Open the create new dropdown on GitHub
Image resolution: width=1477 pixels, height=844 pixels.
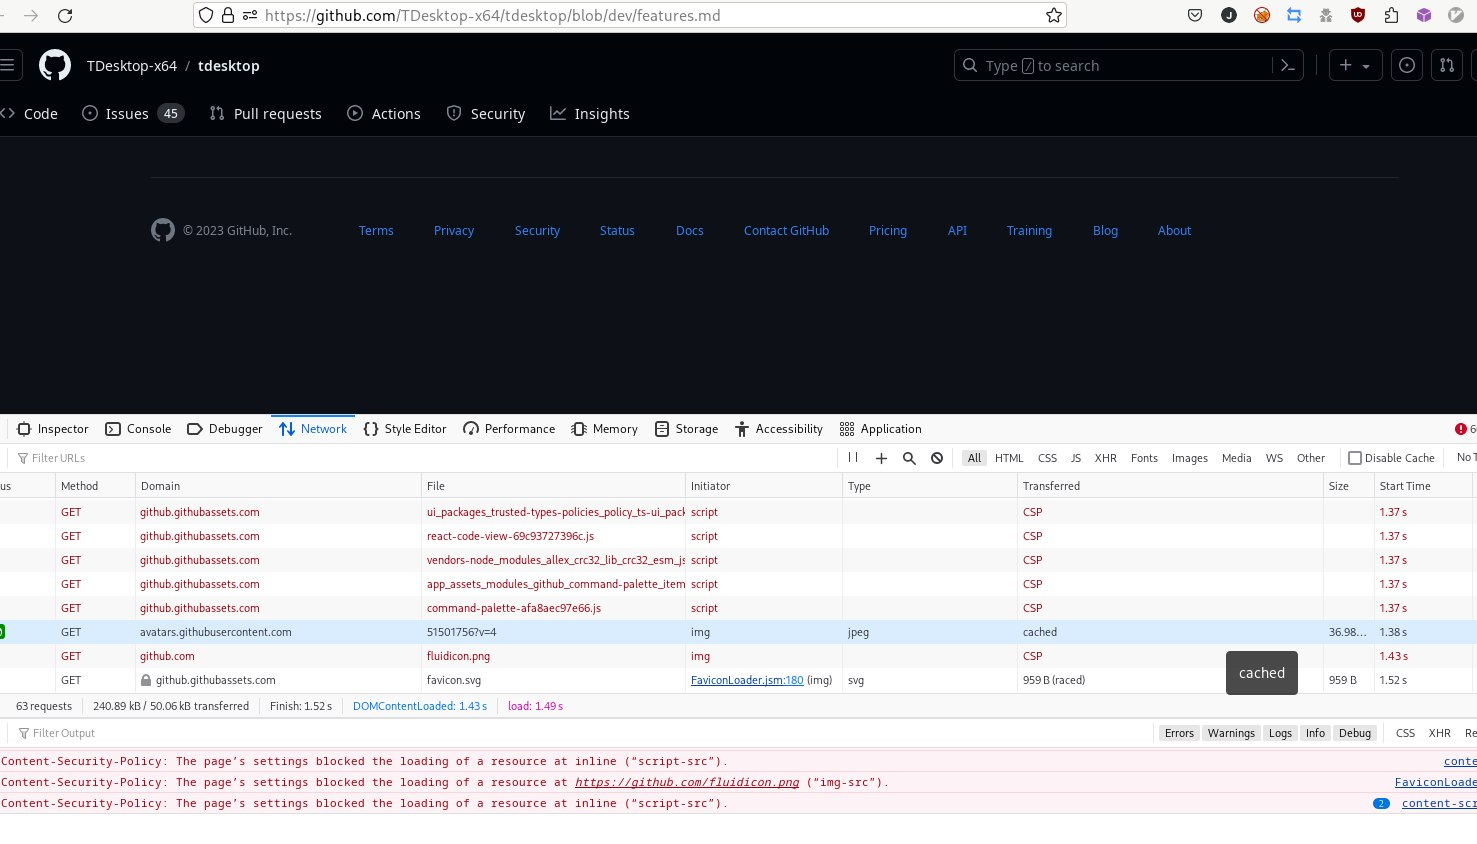click(x=1355, y=65)
